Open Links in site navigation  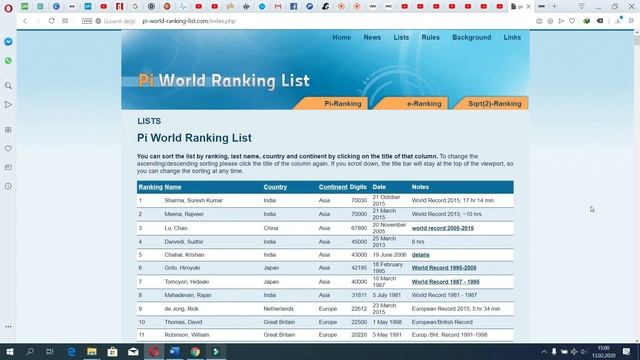[x=512, y=38]
